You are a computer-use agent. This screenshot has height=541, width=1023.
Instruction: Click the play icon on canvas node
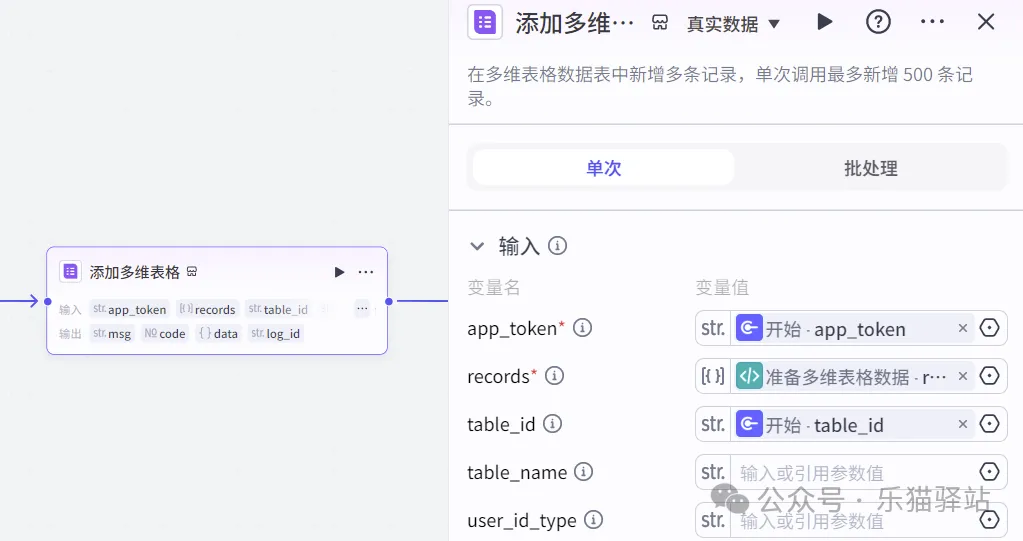[x=339, y=272]
